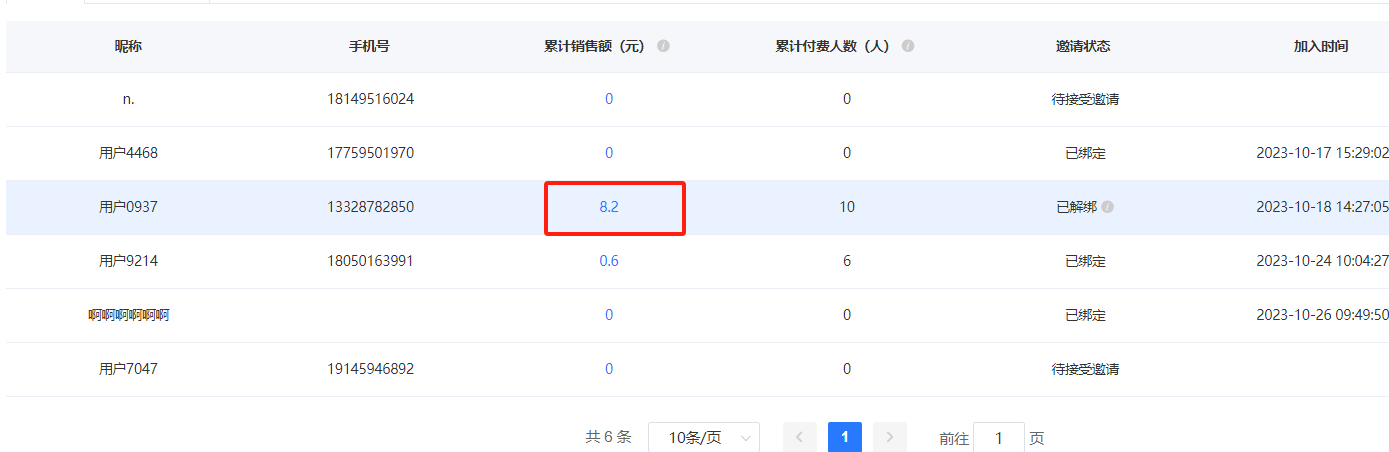Click sales amount 0 for user n.
Viewport: 1389px width, 452px height.
[x=609, y=99]
